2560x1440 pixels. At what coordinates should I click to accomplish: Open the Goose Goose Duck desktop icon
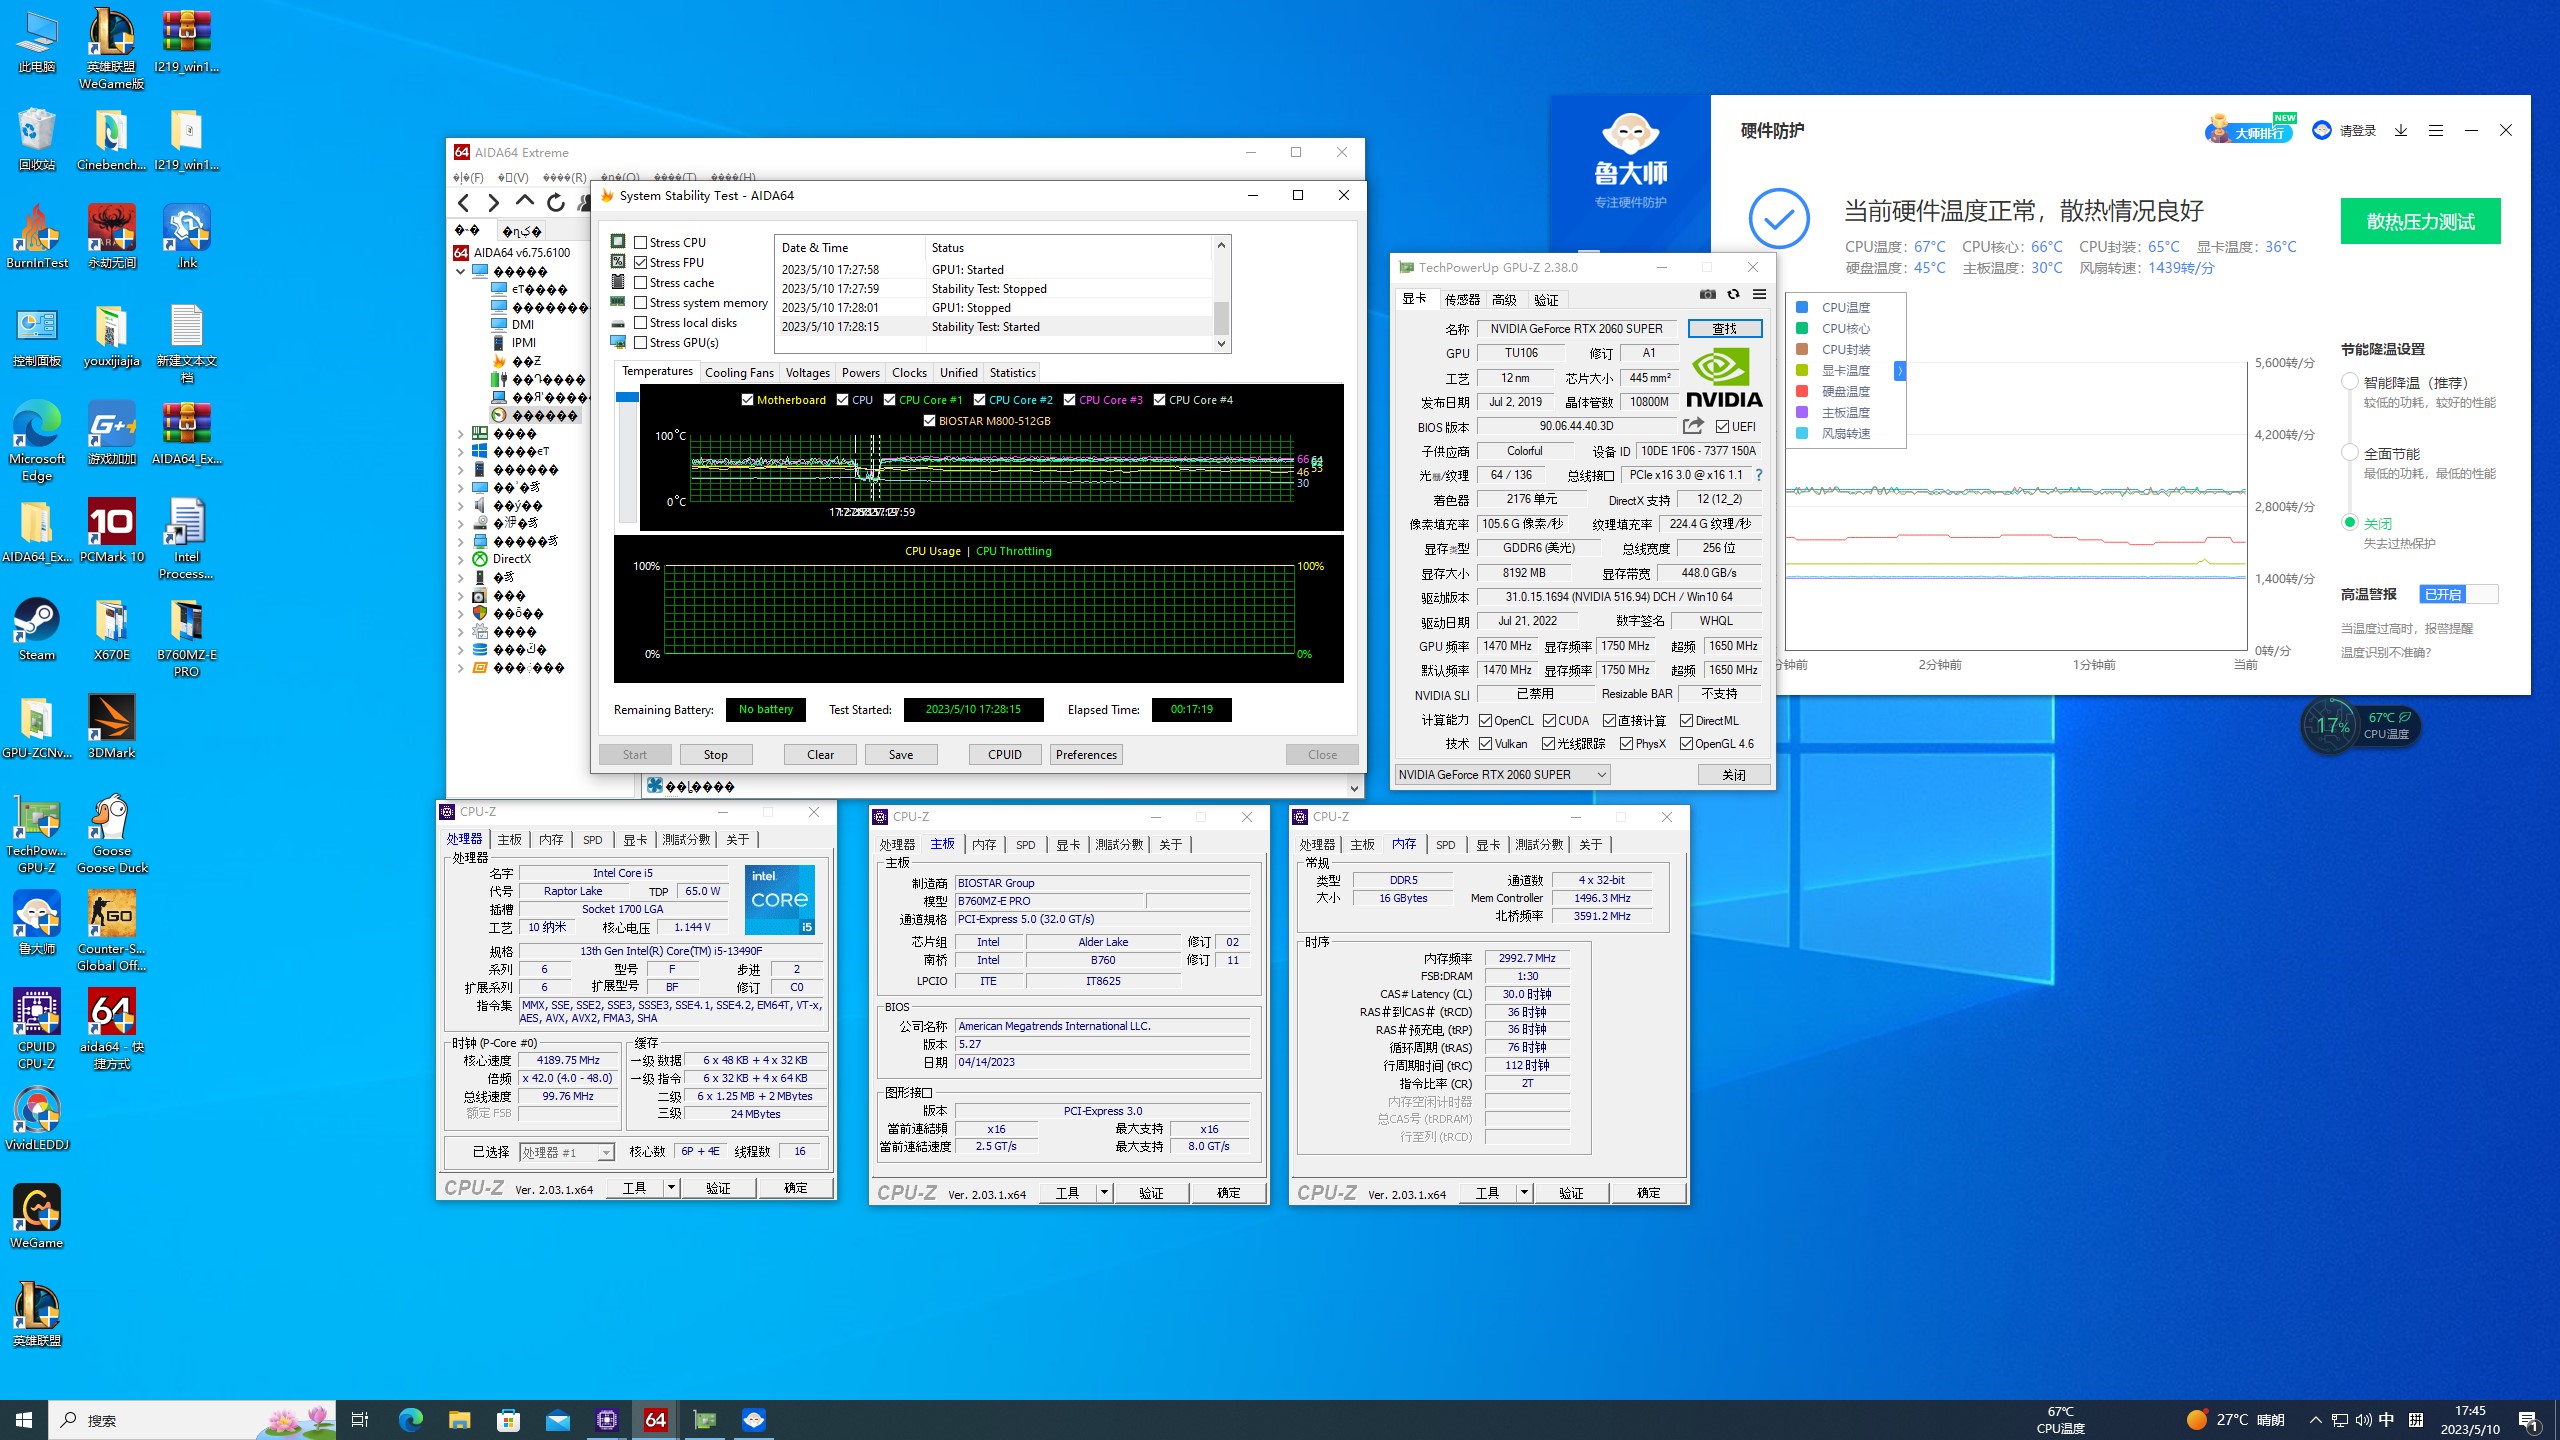111,834
